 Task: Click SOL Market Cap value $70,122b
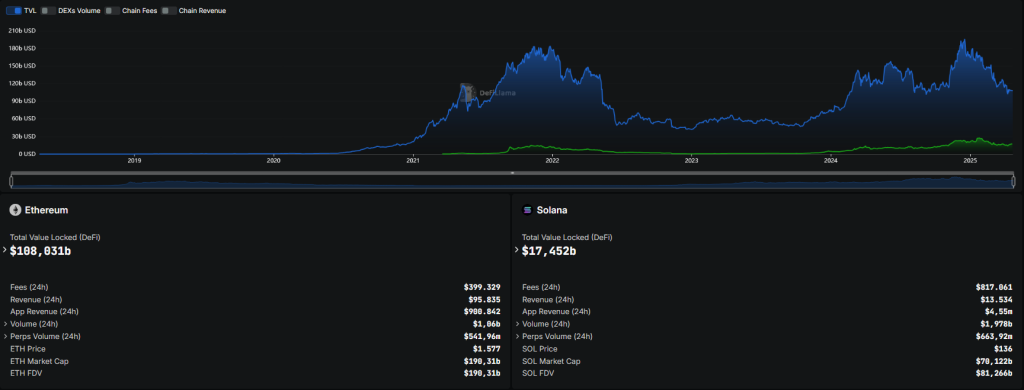coord(994,361)
